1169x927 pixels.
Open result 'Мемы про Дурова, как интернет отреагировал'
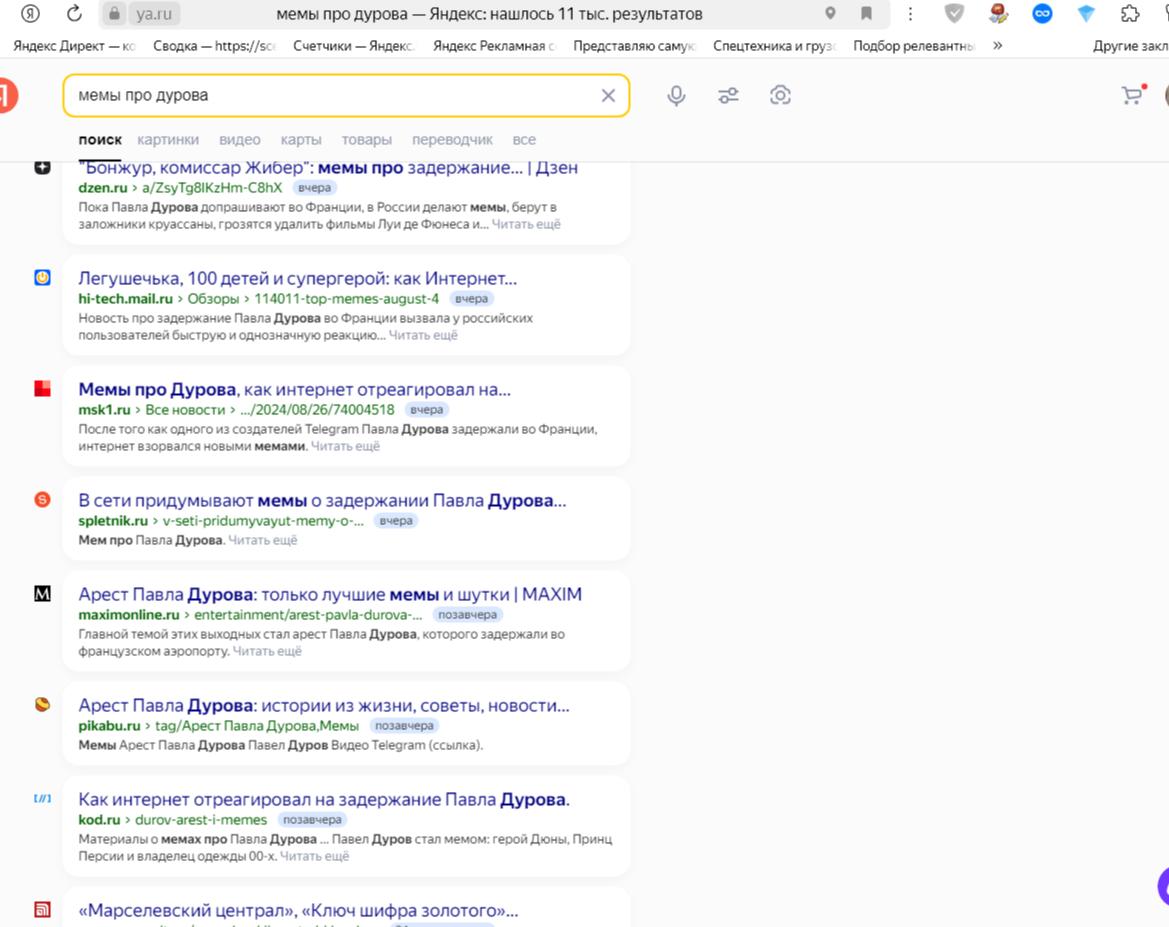point(294,389)
